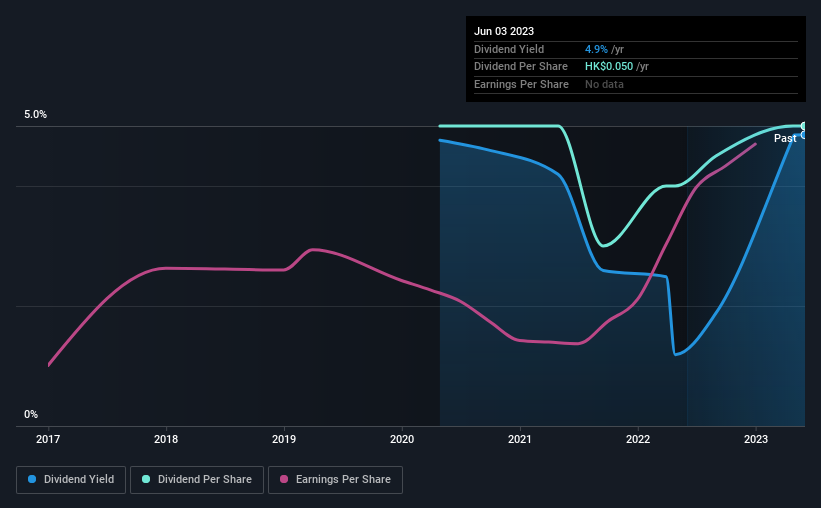Click the blue Dividend Yield legend dot
The width and height of the screenshot is (821, 508).
32,479
